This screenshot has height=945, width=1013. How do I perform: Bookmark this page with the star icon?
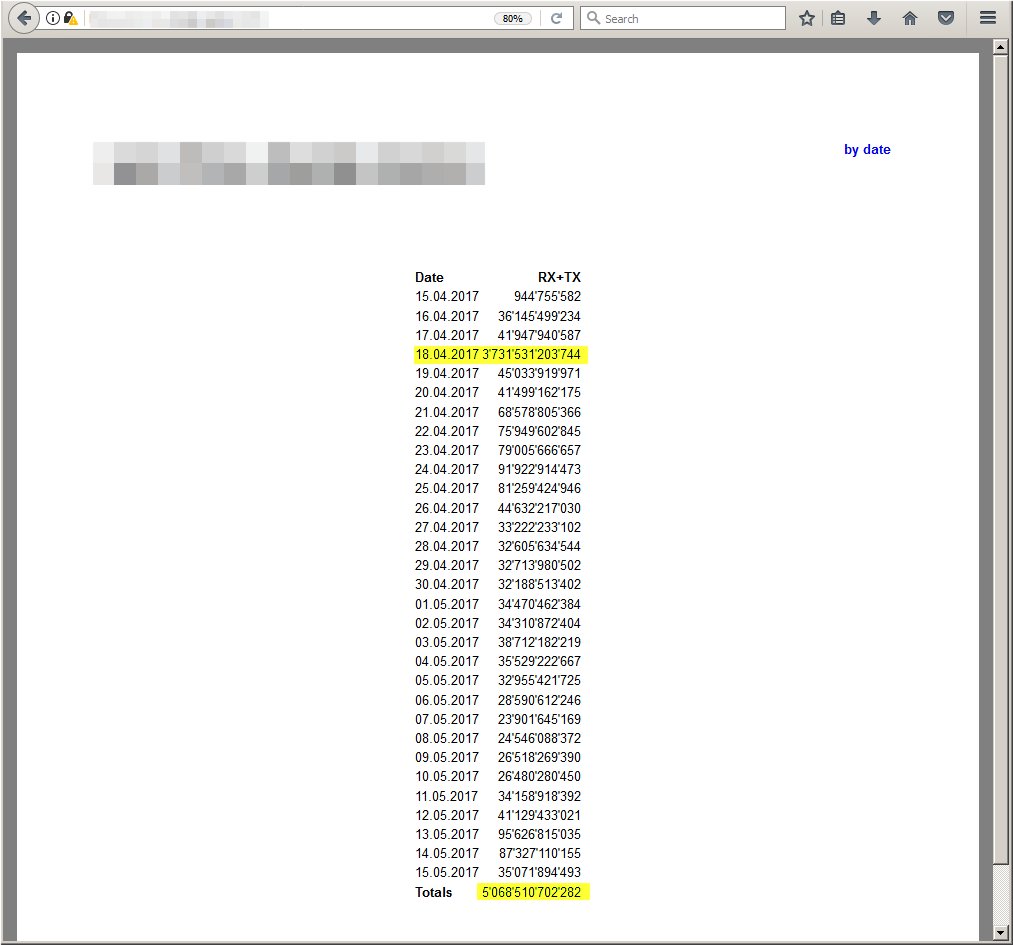pyautogui.click(x=807, y=18)
